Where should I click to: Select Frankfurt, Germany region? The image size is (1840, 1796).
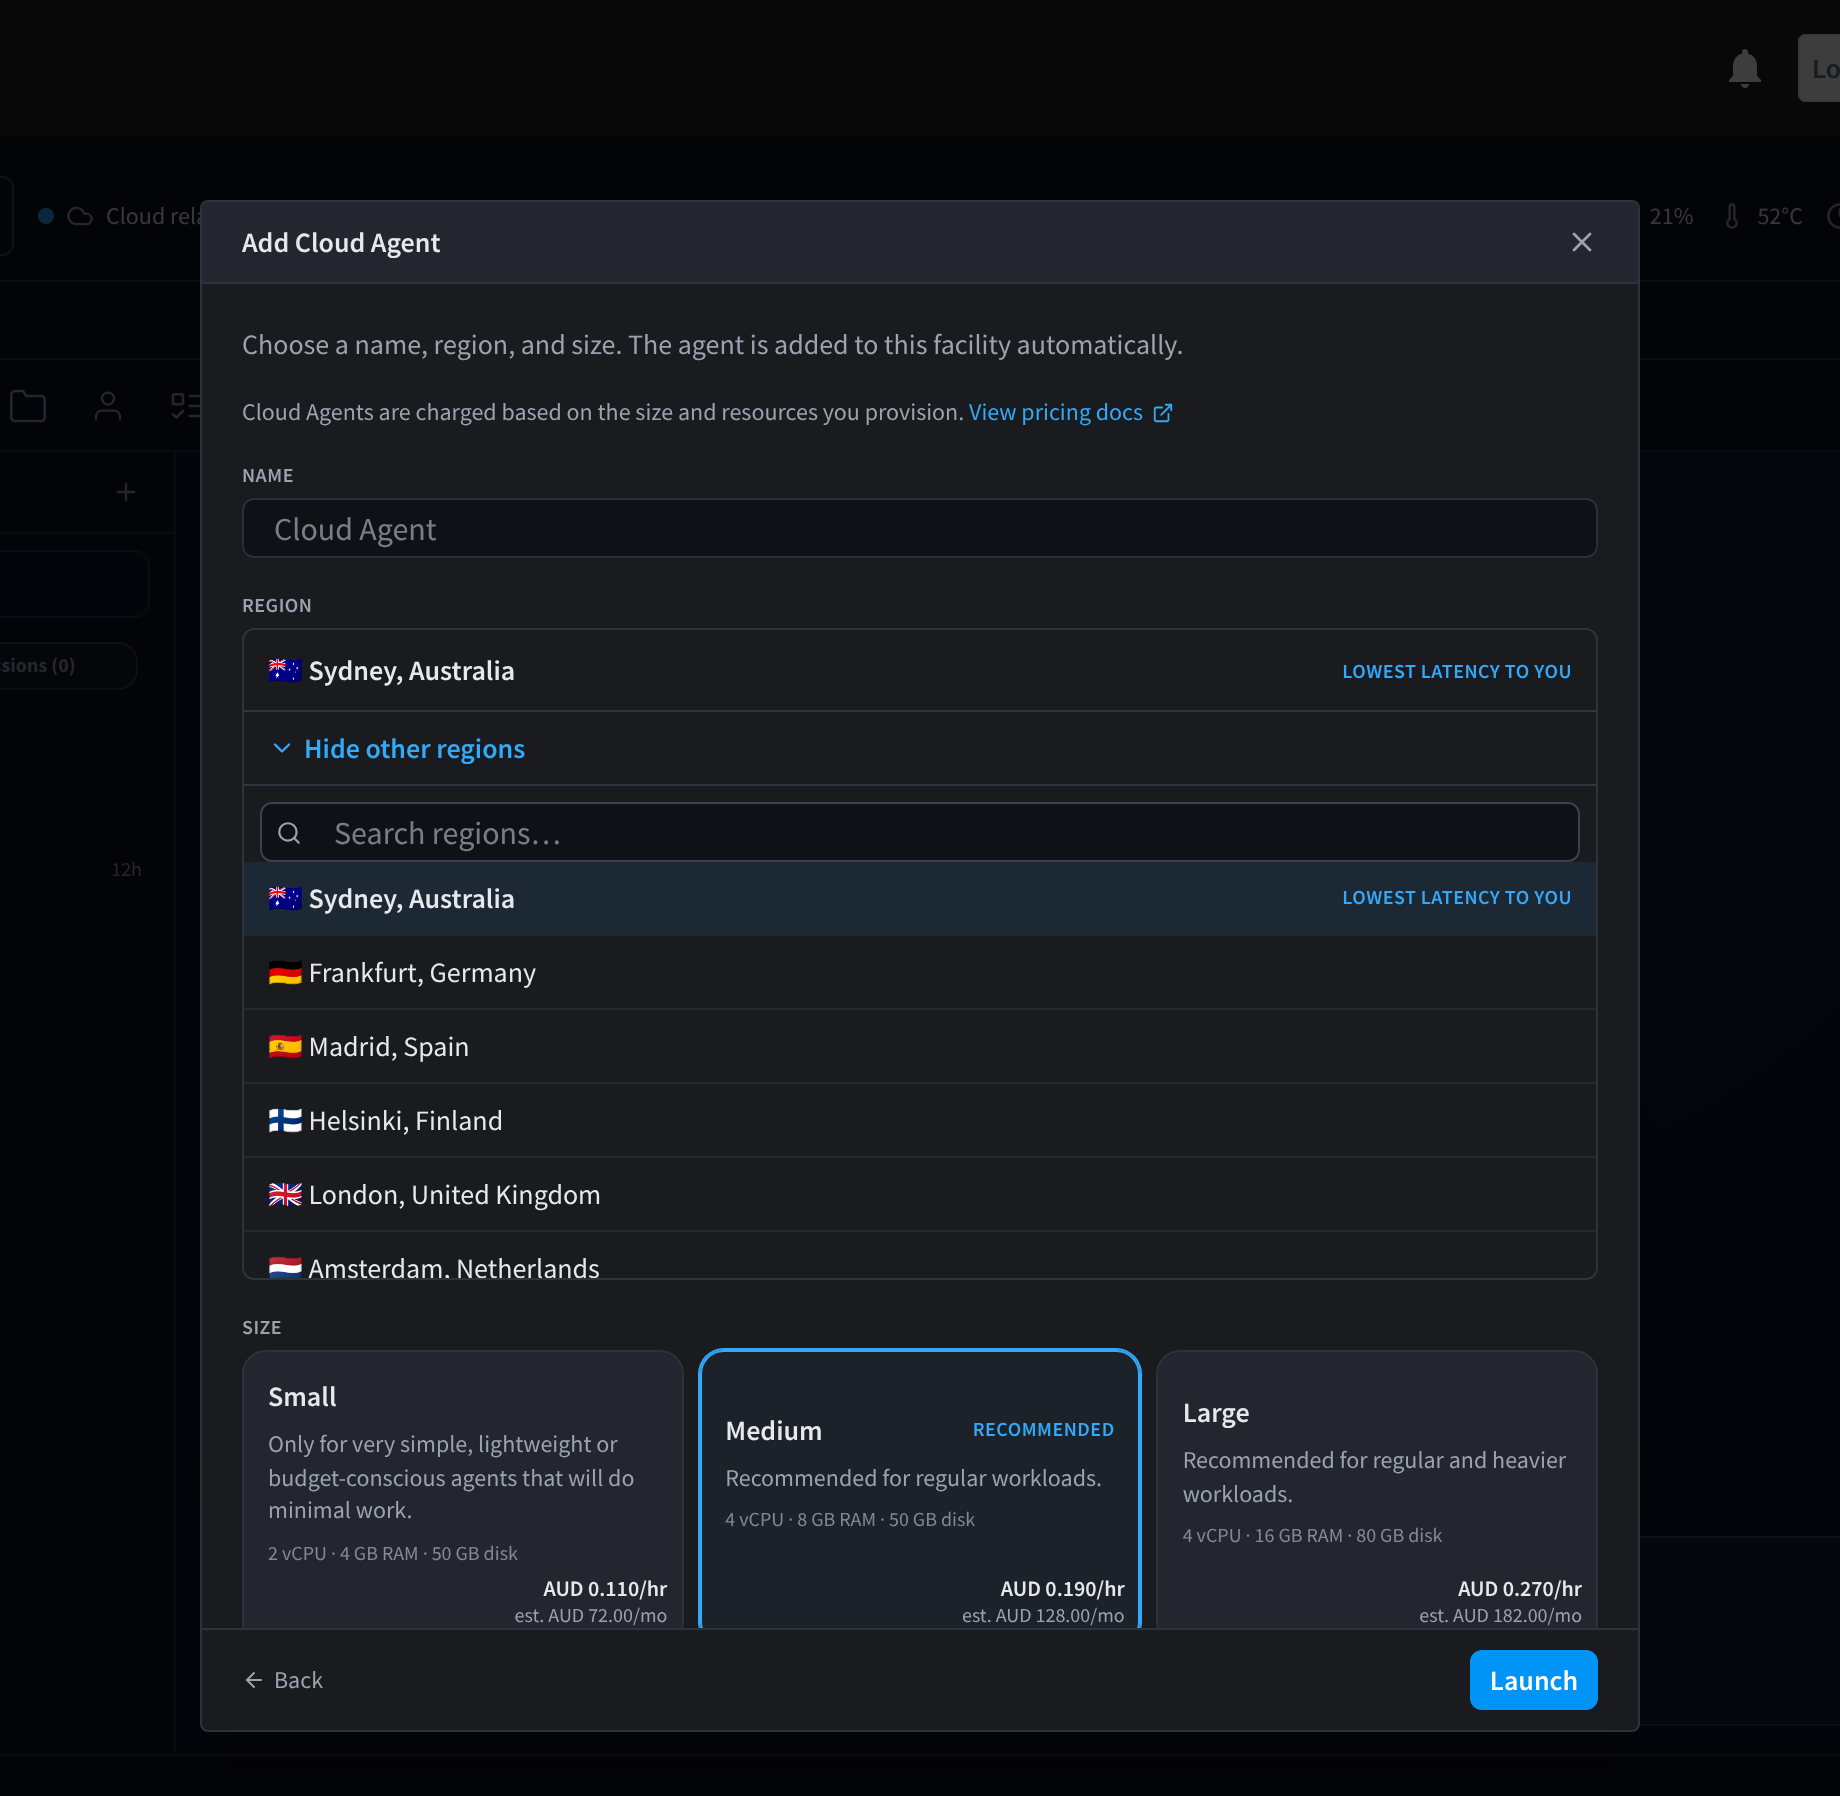click(x=919, y=973)
